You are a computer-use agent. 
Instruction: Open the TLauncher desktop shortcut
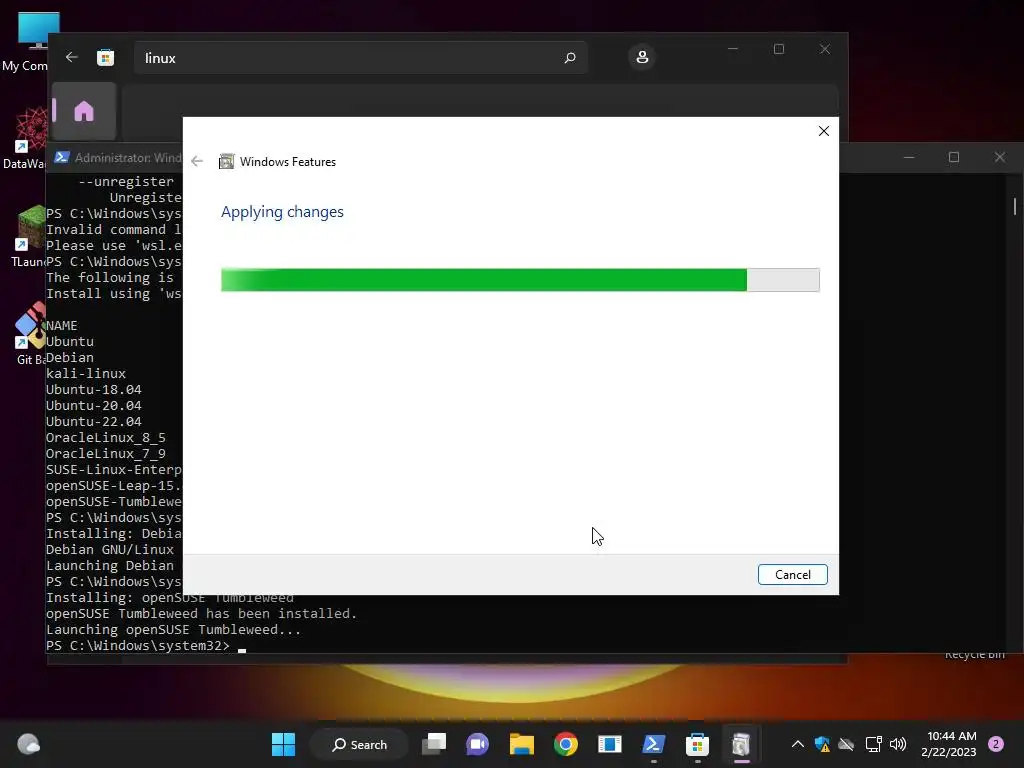pyautogui.click(x=27, y=236)
